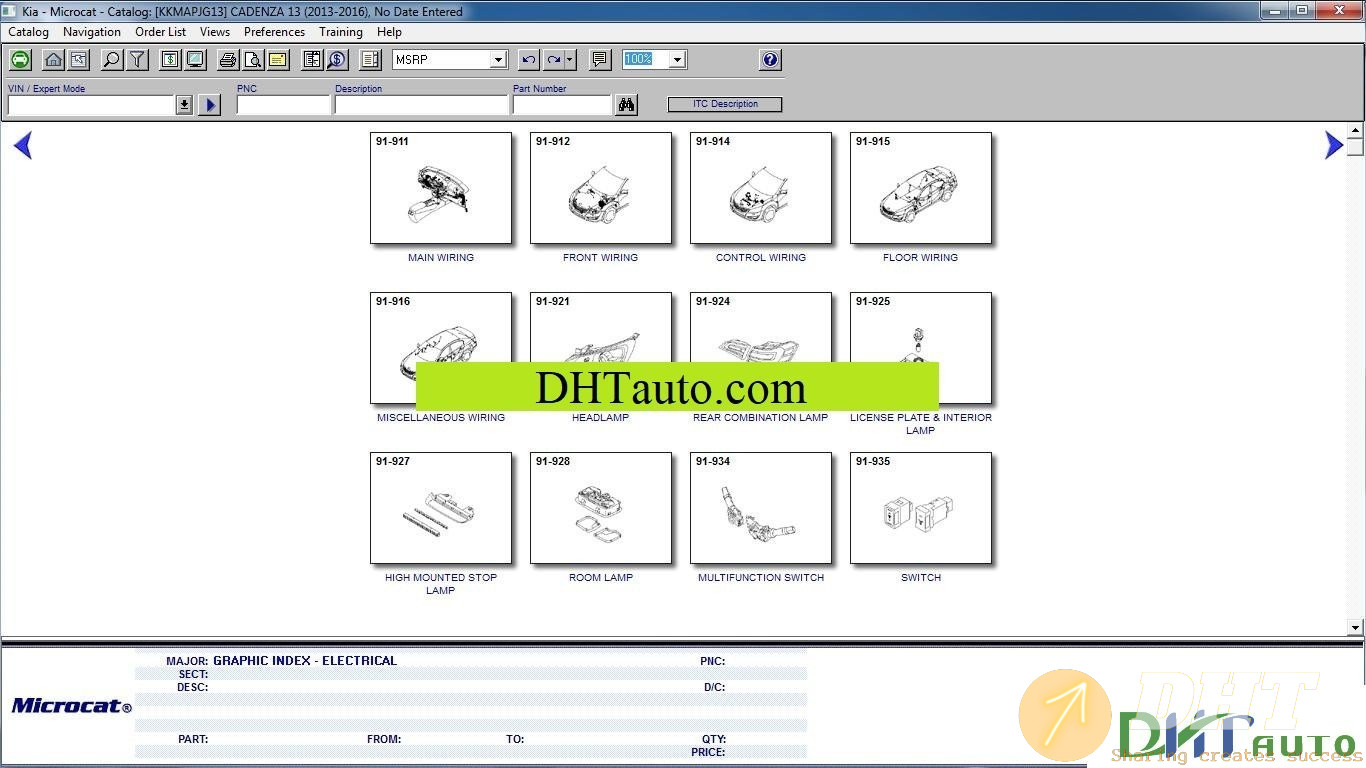Open the Views menu
The image size is (1366, 768).
[215, 32]
